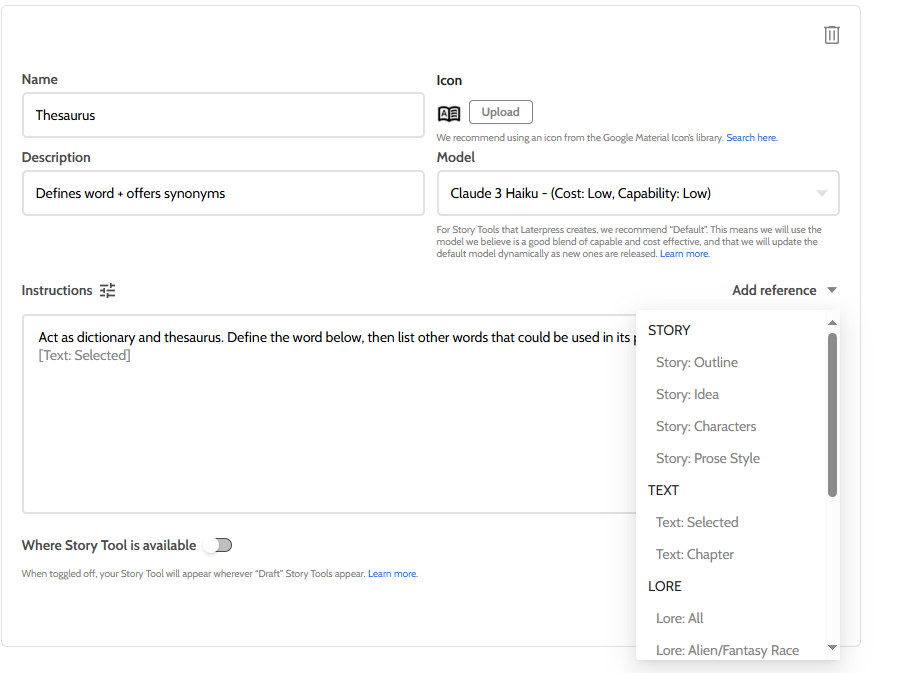Toggle Where Story Tool is available switch

pos(217,545)
